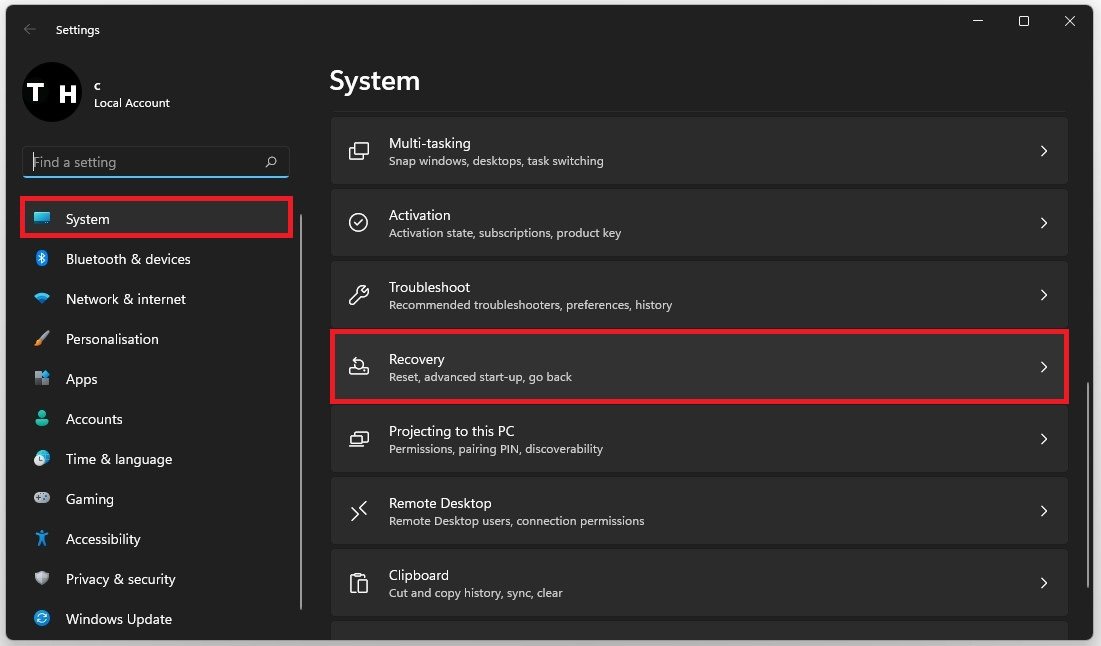Click the Personalisation paintbrush icon
Image resolution: width=1101 pixels, height=646 pixels.
42,339
